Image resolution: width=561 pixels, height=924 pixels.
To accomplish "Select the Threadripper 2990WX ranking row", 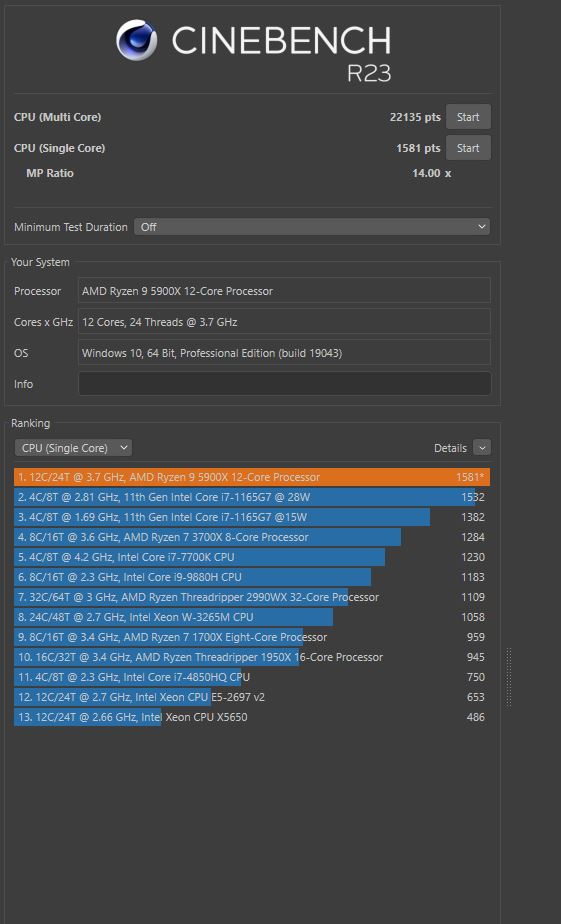I will point(252,598).
